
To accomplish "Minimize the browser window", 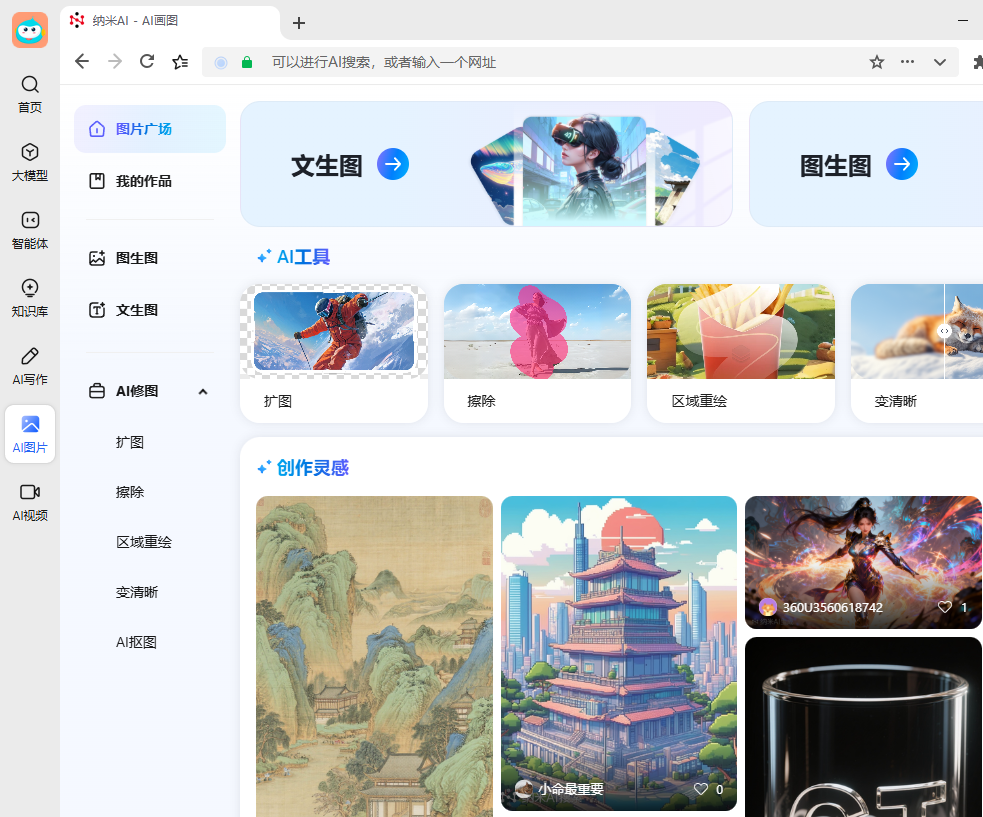I will (963, 21).
